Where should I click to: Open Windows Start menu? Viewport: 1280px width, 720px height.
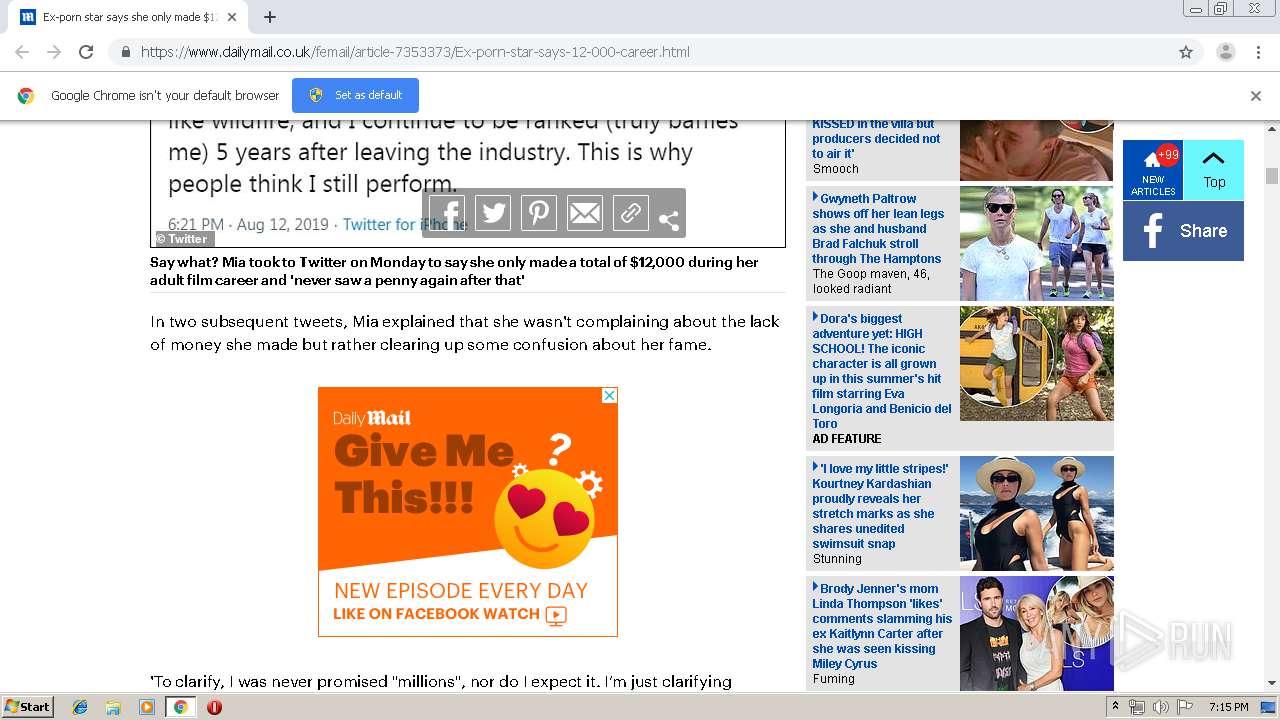(x=27, y=706)
